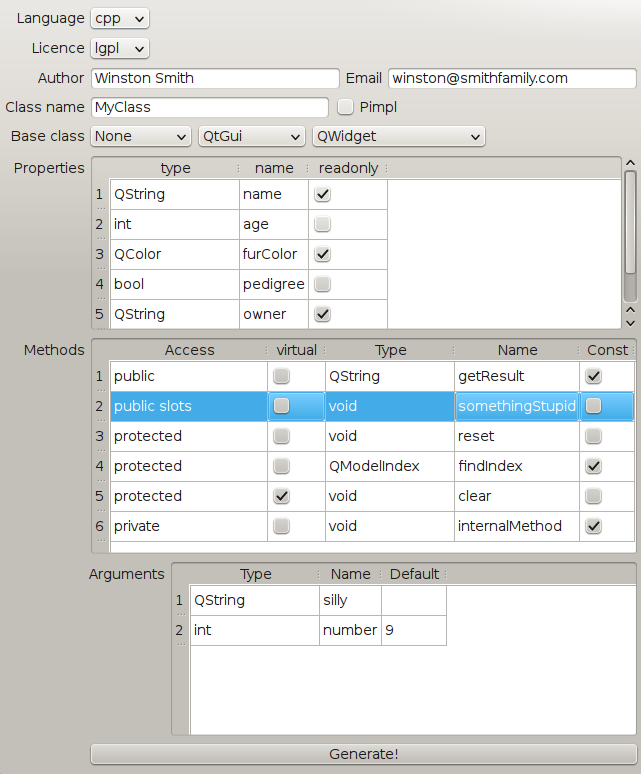Uncheck readonly for furColor property
The width and height of the screenshot is (641, 774).
(322, 255)
